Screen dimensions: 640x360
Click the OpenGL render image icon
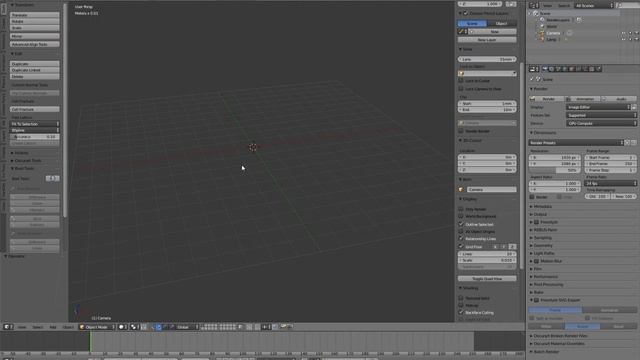[283, 327]
